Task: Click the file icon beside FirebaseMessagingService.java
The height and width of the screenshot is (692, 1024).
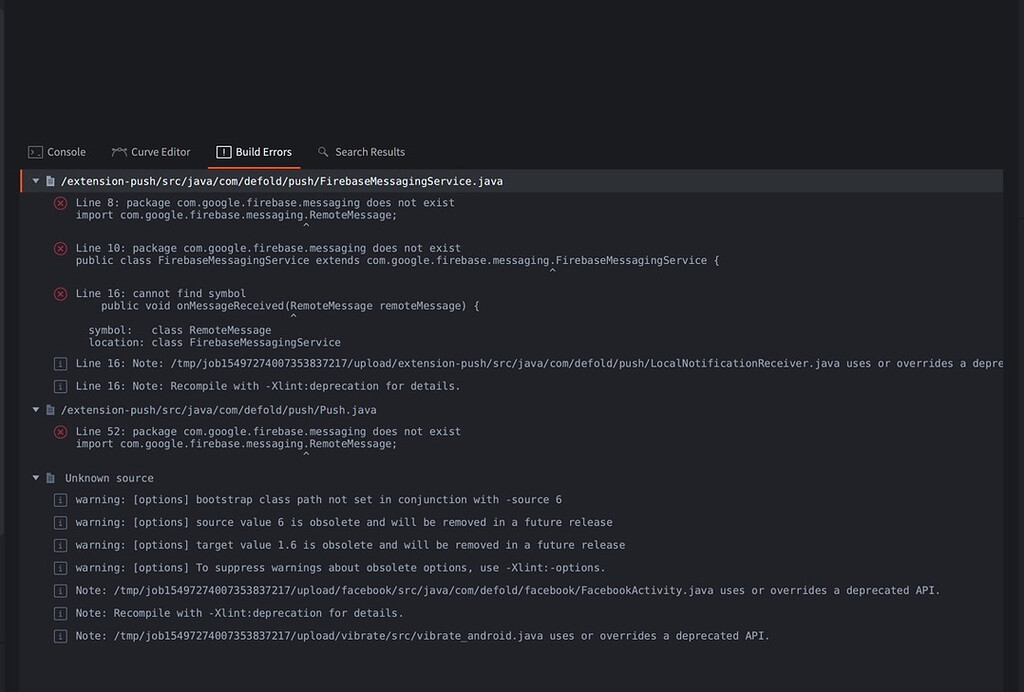Action: [52, 181]
